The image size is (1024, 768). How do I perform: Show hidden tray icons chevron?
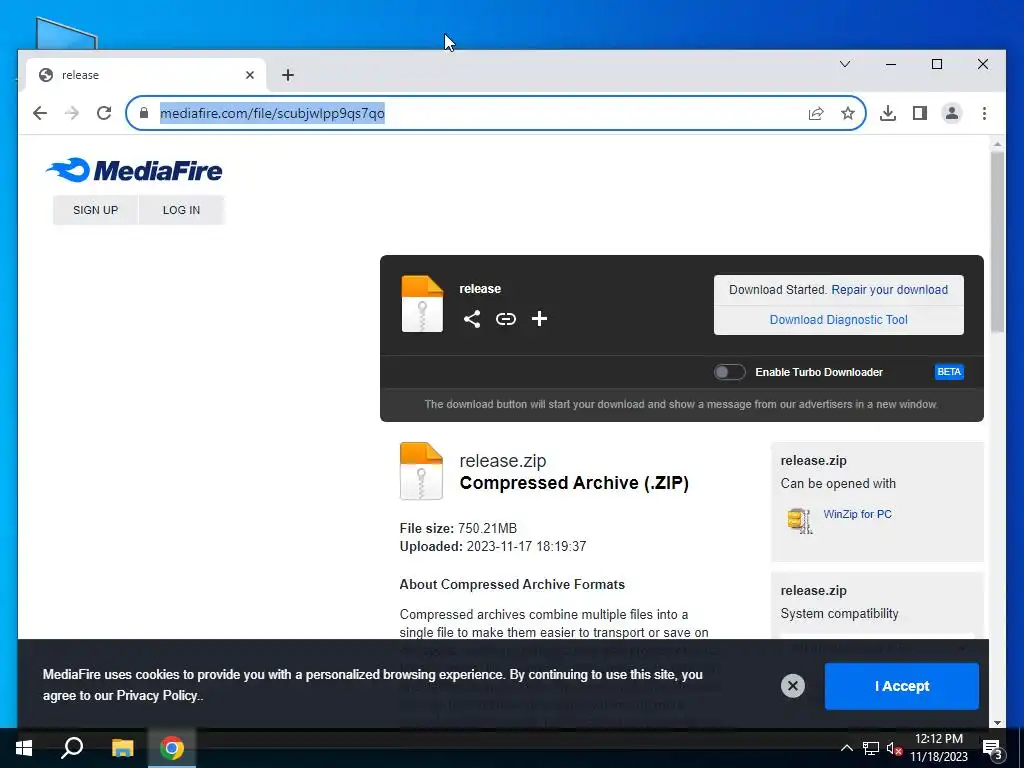(x=846, y=748)
